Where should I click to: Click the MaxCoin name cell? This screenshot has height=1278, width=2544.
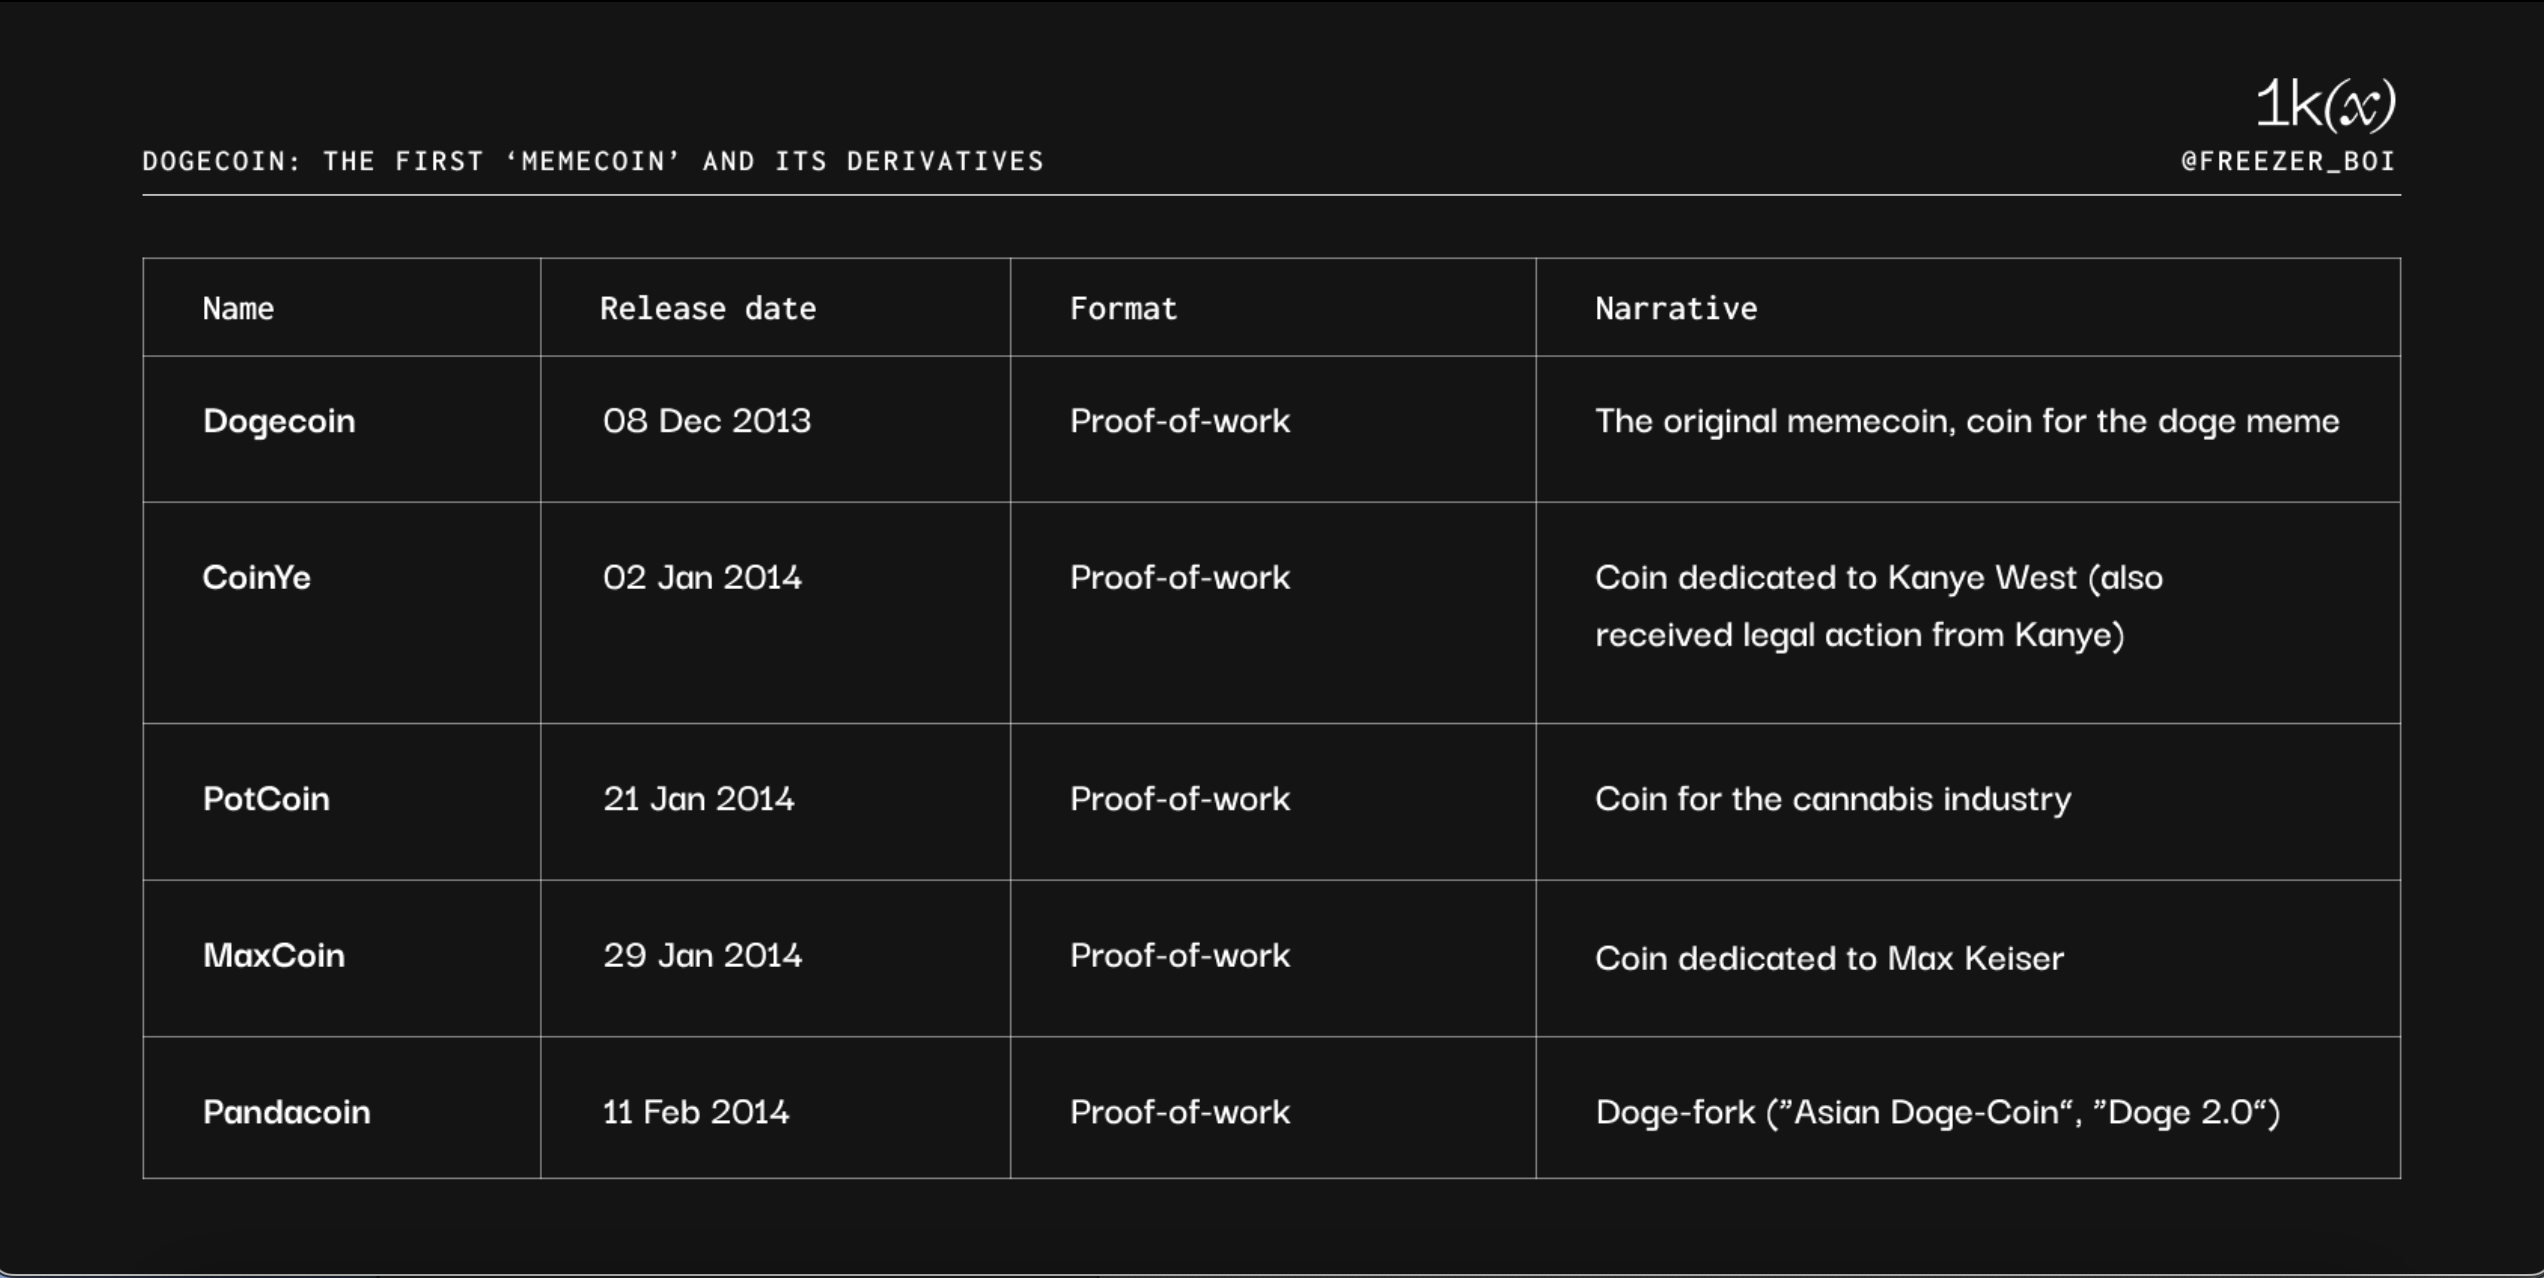tap(274, 956)
